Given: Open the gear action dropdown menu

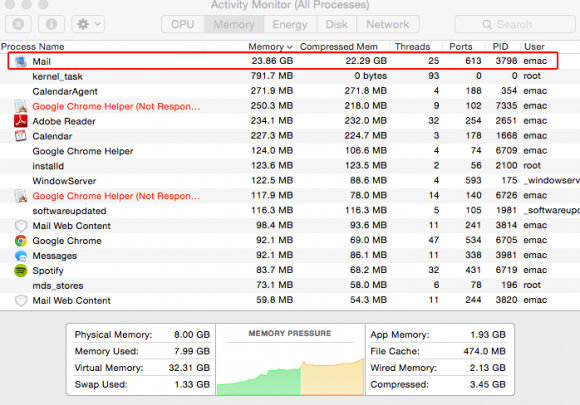Looking at the screenshot, I should coord(88,24).
